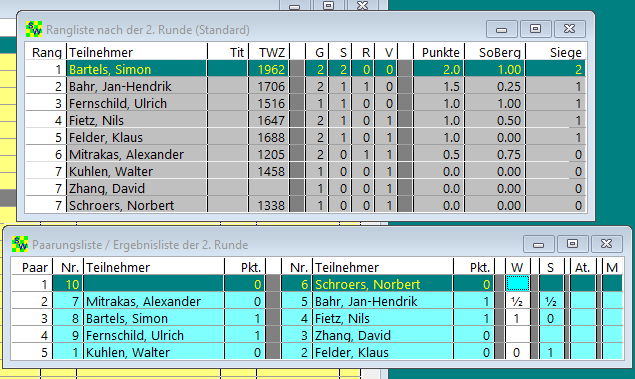Select Kuhlen, Walter in the pairing list

[x=128, y=353]
